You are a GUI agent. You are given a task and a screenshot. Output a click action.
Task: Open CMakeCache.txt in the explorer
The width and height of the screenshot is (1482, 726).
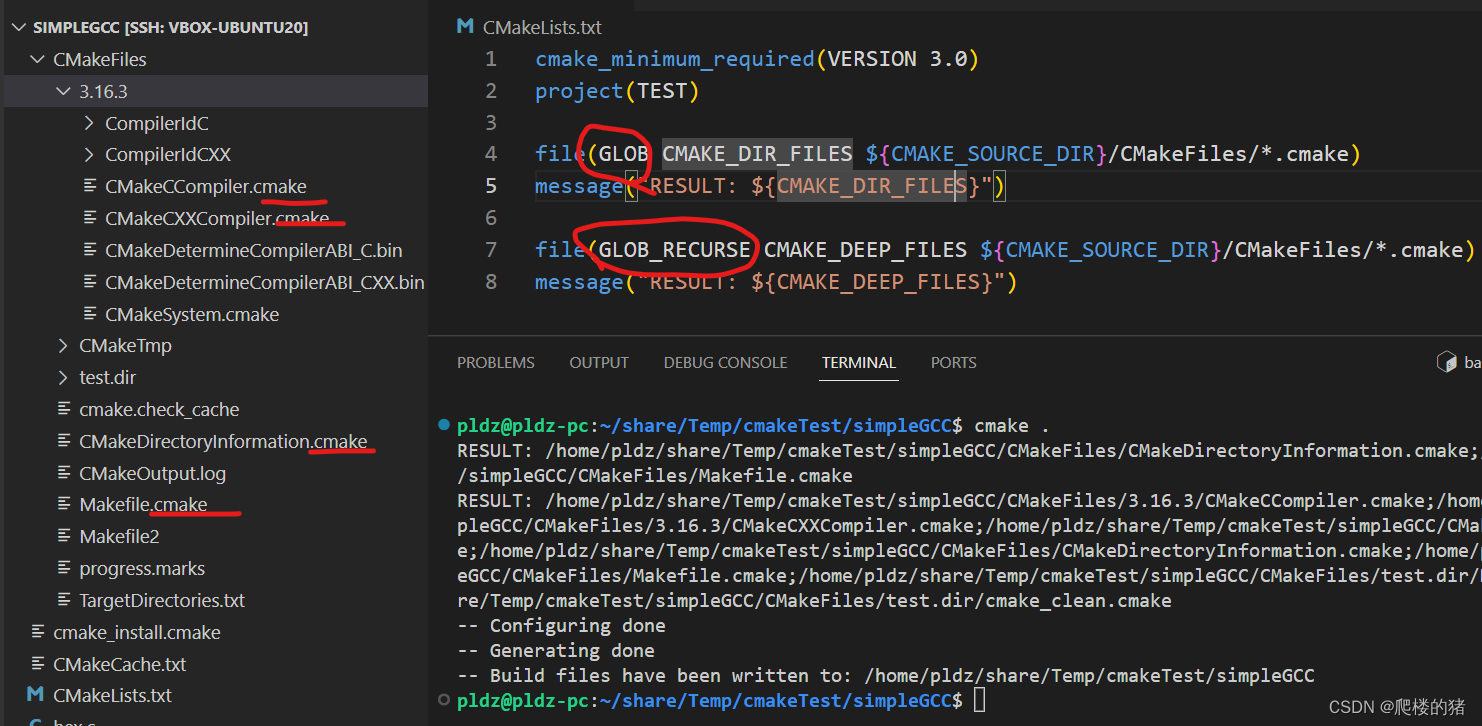[x=120, y=665]
